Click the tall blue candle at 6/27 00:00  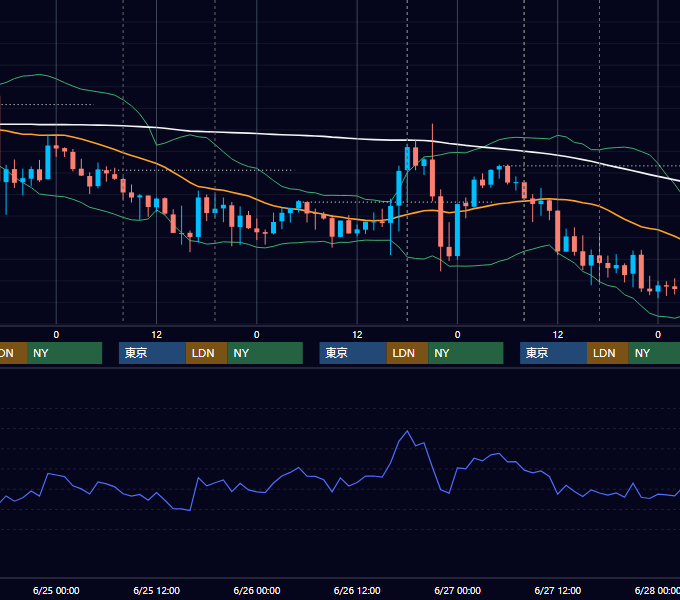[x=457, y=230]
